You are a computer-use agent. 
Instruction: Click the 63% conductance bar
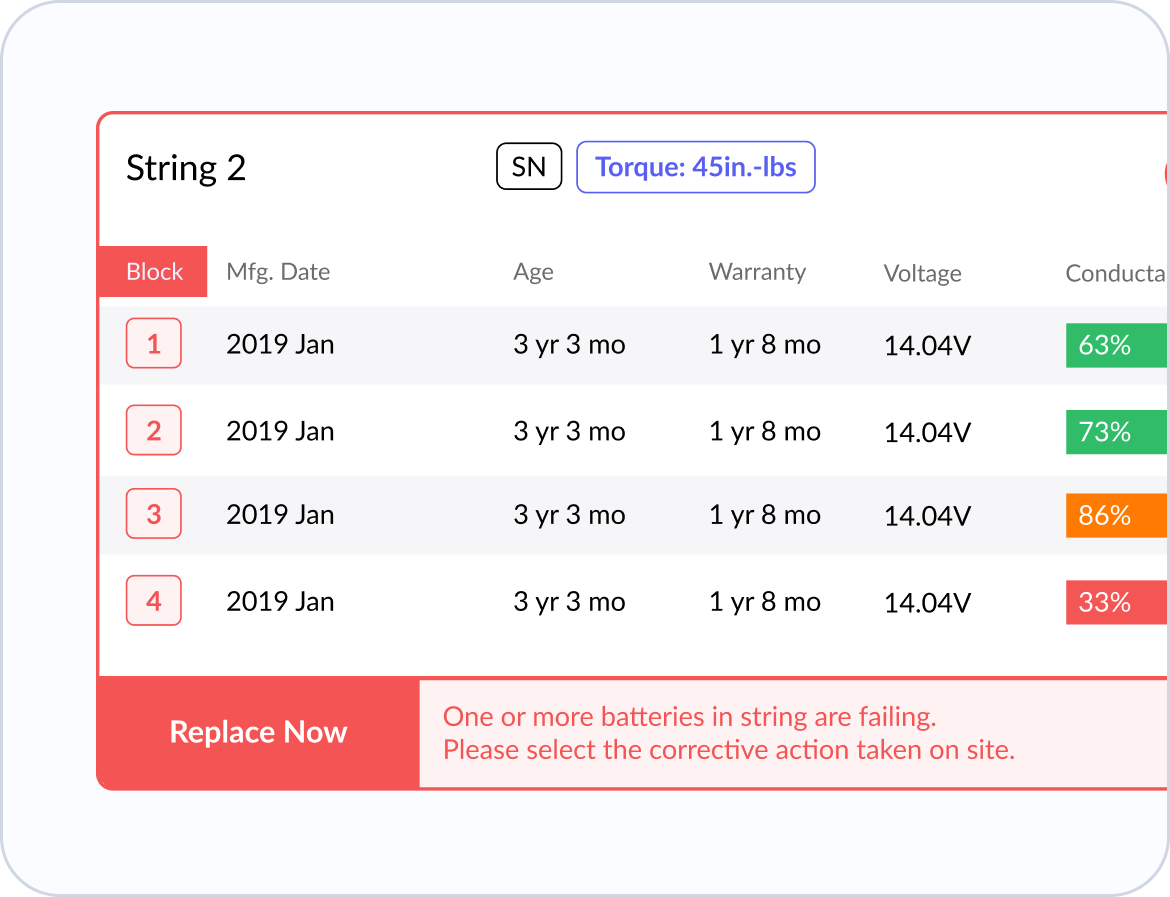pyautogui.click(x=1117, y=345)
